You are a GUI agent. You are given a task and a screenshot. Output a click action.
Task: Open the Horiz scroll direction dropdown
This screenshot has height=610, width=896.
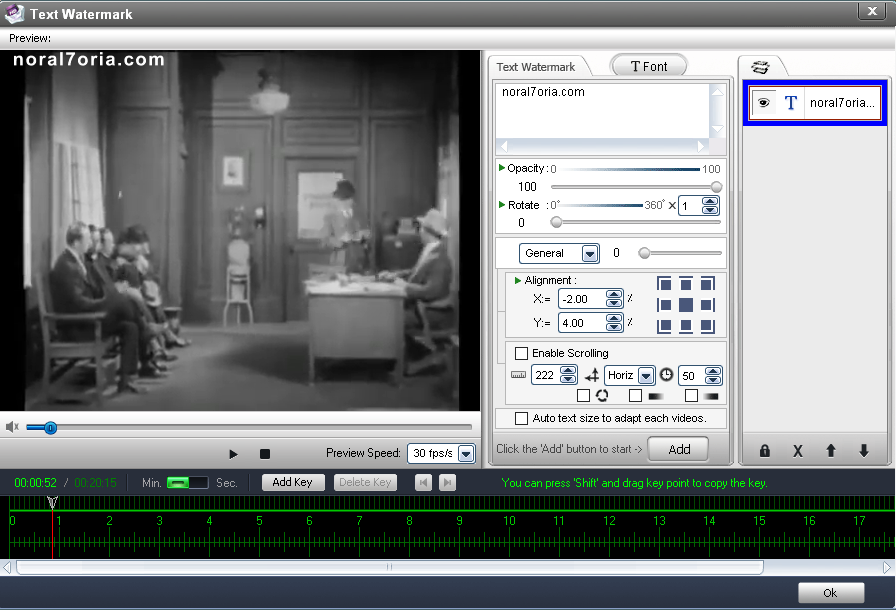[x=646, y=376]
